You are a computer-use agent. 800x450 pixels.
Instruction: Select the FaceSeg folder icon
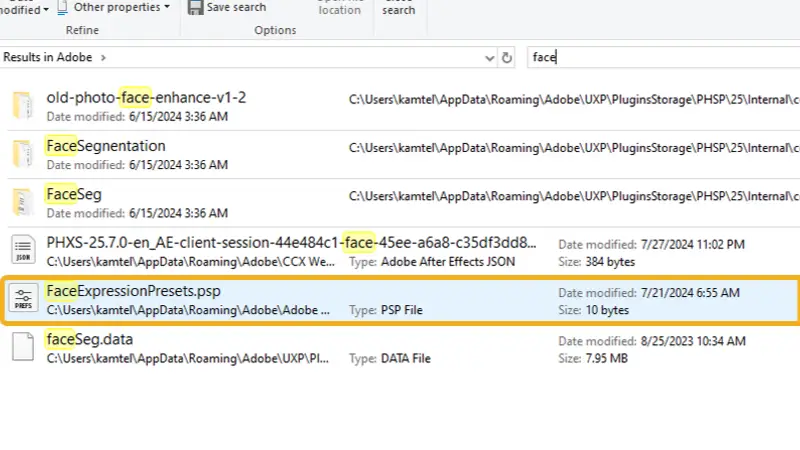[22, 202]
